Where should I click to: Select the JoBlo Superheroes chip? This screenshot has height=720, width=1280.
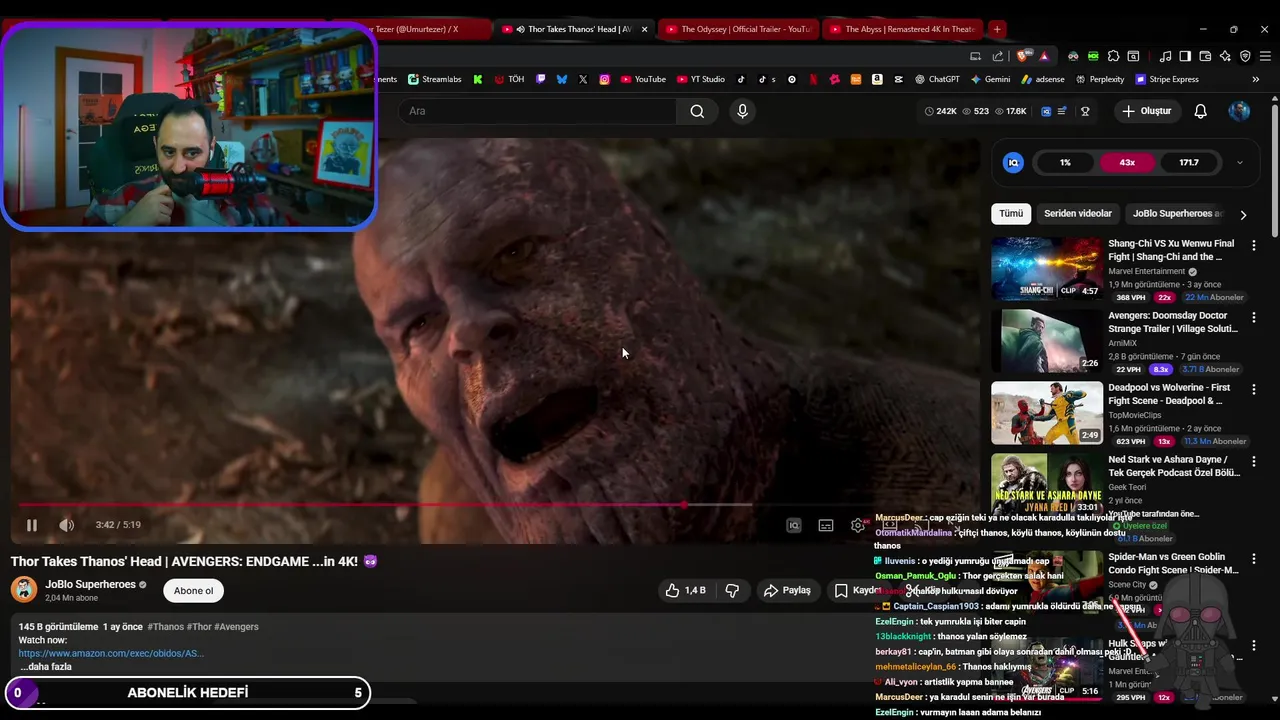pyautogui.click(x=1176, y=213)
